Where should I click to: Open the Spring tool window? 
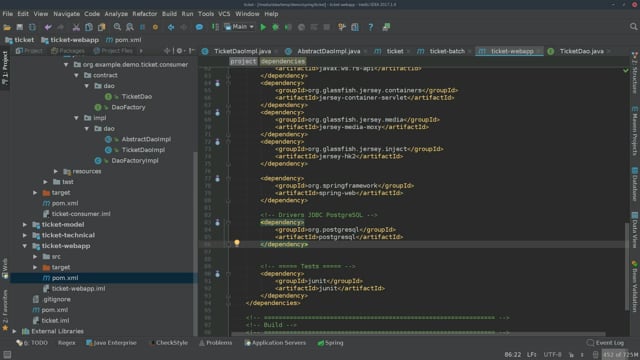(x=331, y=343)
